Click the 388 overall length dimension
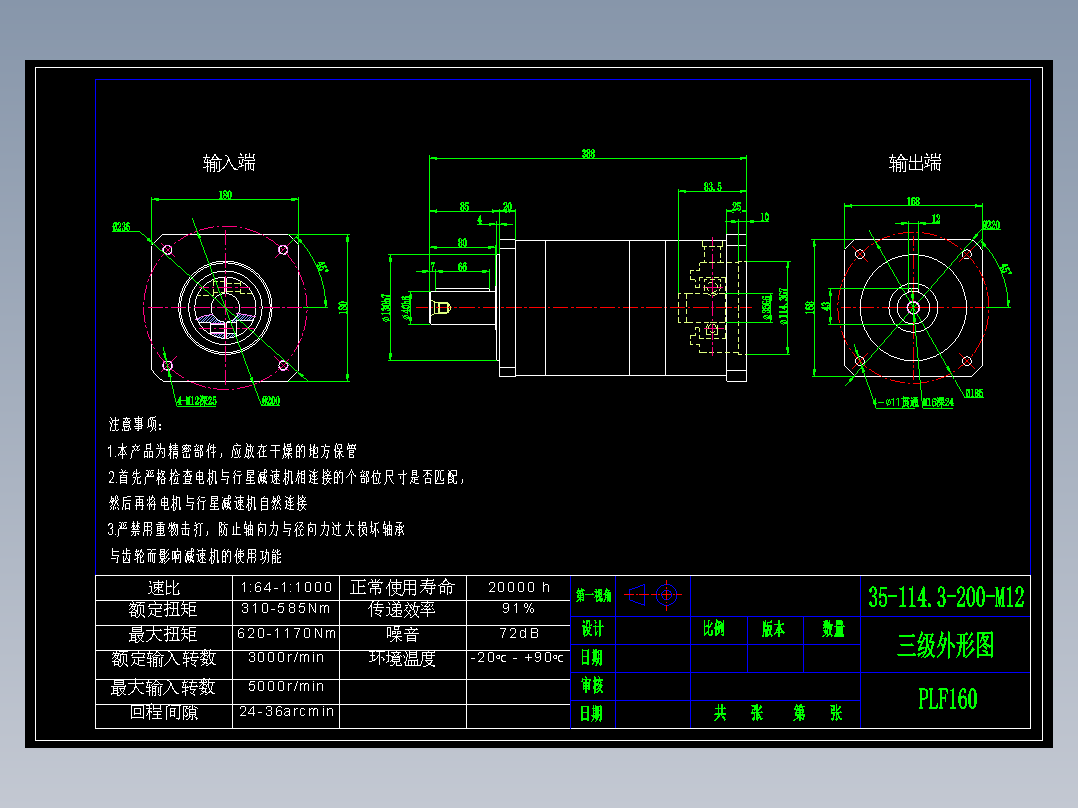This screenshot has height=808, width=1078. tap(587, 155)
